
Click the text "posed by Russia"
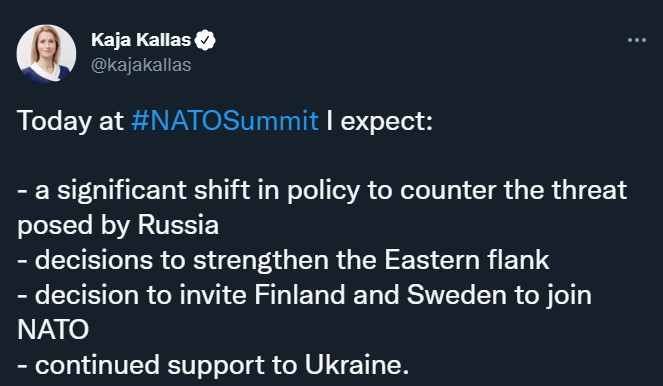(118, 225)
